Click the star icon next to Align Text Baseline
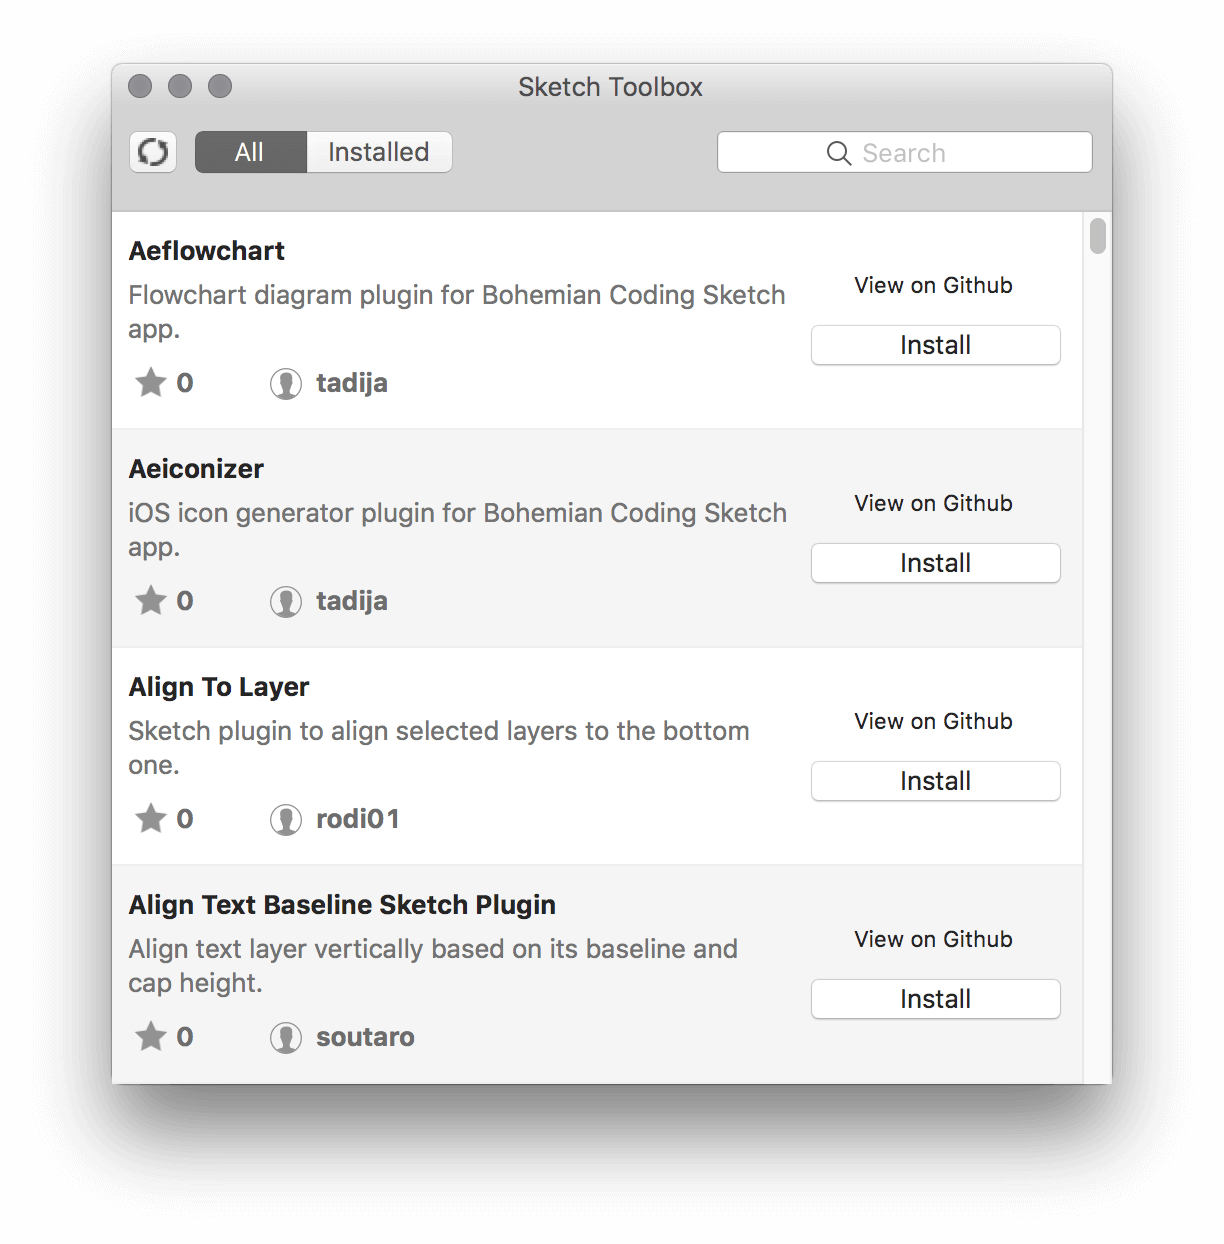1224x1244 pixels. pyautogui.click(x=152, y=1037)
